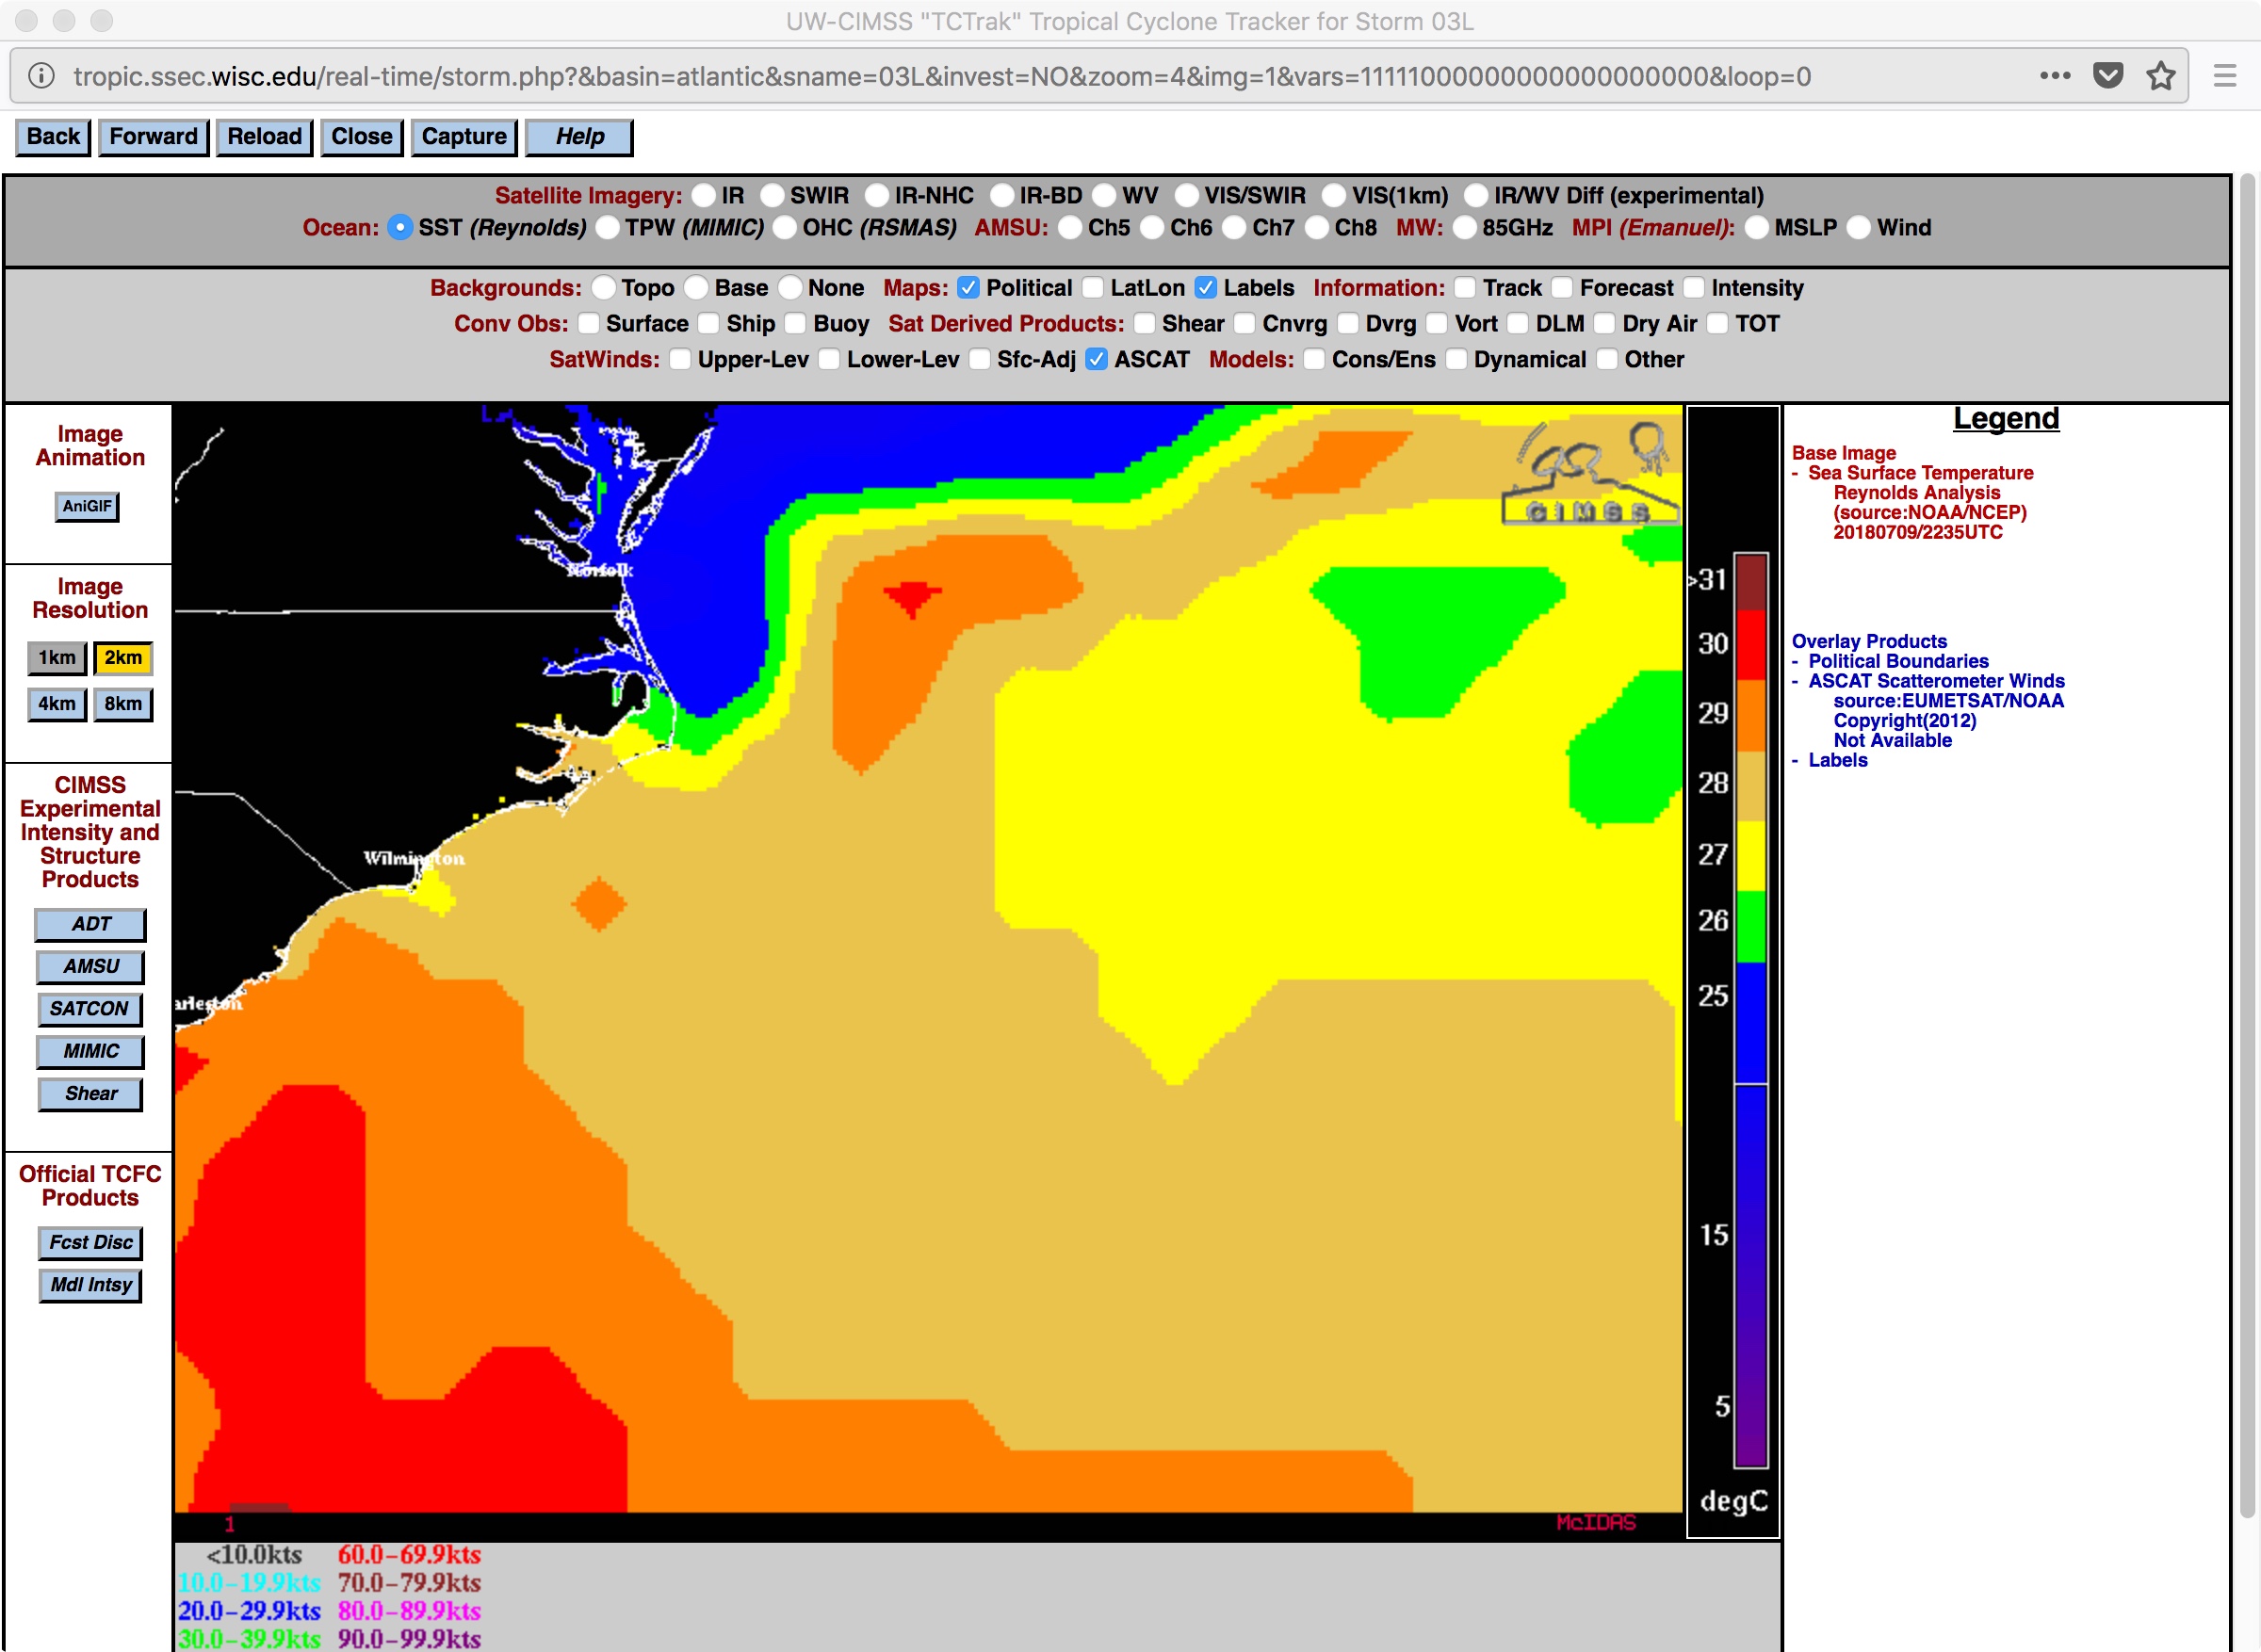This screenshot has width=2261, height=1652.
Task: Open the browser hamburger menu
Action: 2224,76
